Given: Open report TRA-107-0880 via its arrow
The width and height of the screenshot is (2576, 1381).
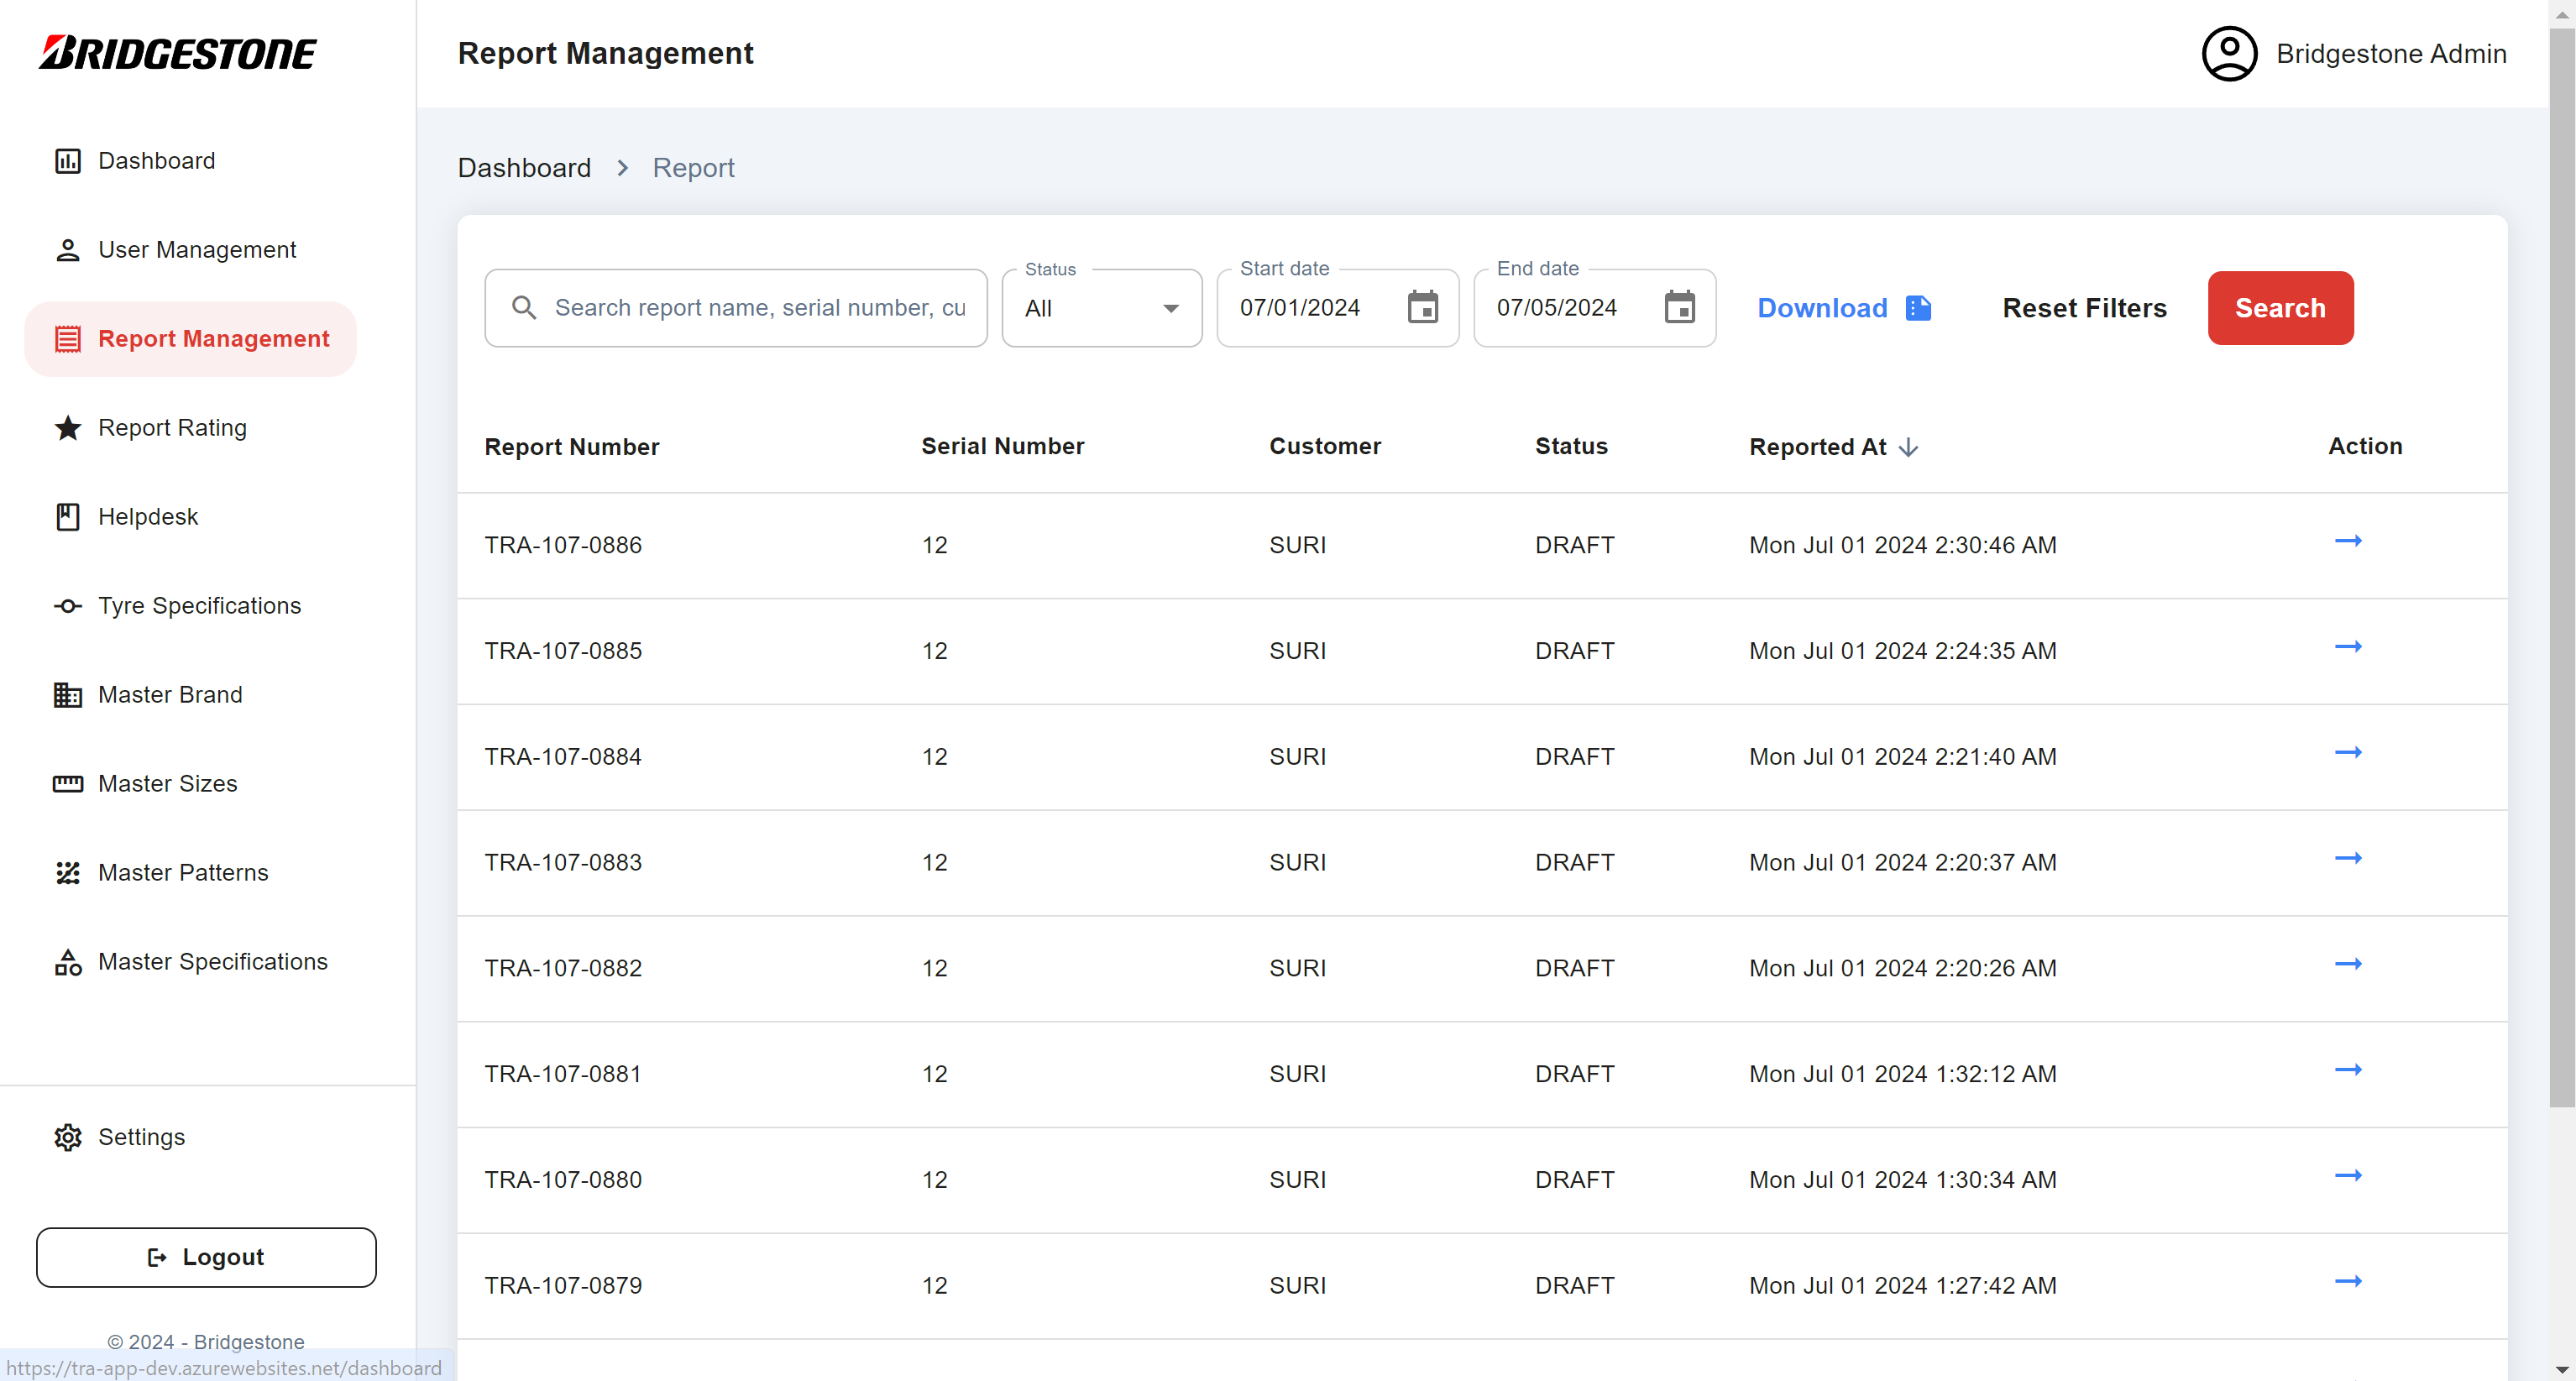Looking at the screenshot, I should point(2347,1176).
